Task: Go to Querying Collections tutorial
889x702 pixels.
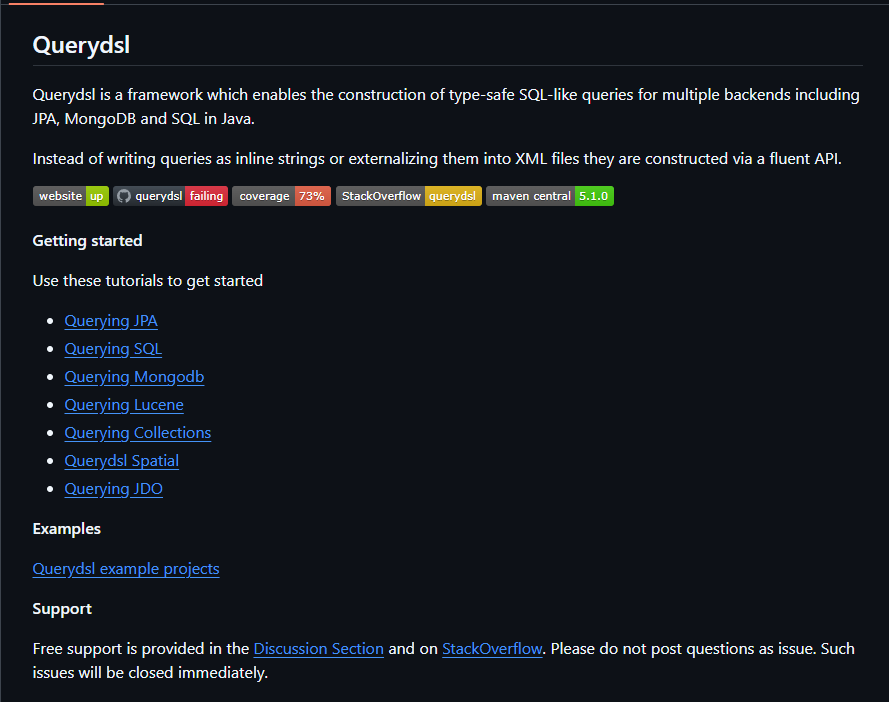Action: [x=138, y=433]
